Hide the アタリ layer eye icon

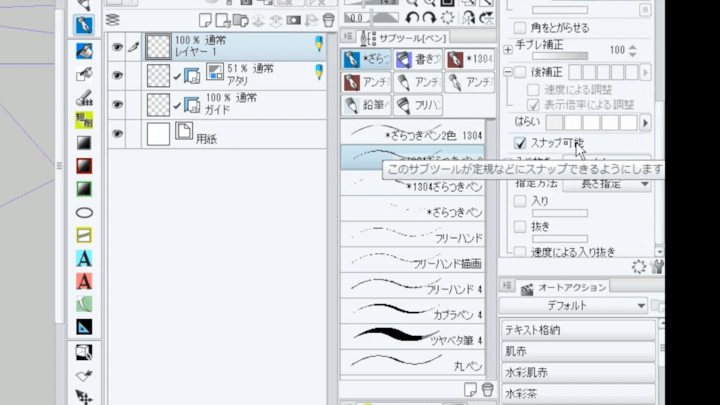(x=118, y=75)
